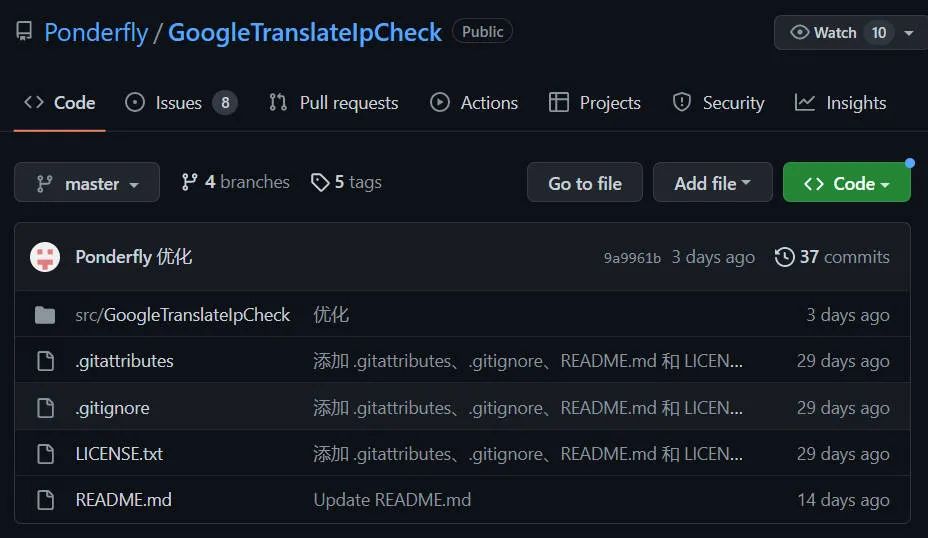
Task: Click the folder icon for src/GoogleTranslateIpCheck
Action: point(45,315)
